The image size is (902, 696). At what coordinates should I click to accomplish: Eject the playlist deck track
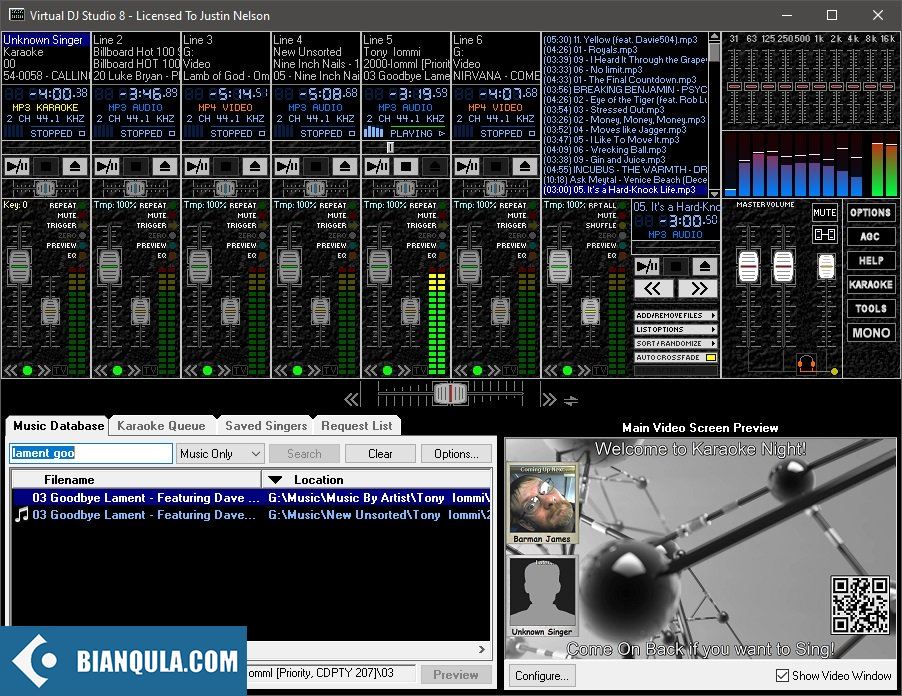[704, 266]
